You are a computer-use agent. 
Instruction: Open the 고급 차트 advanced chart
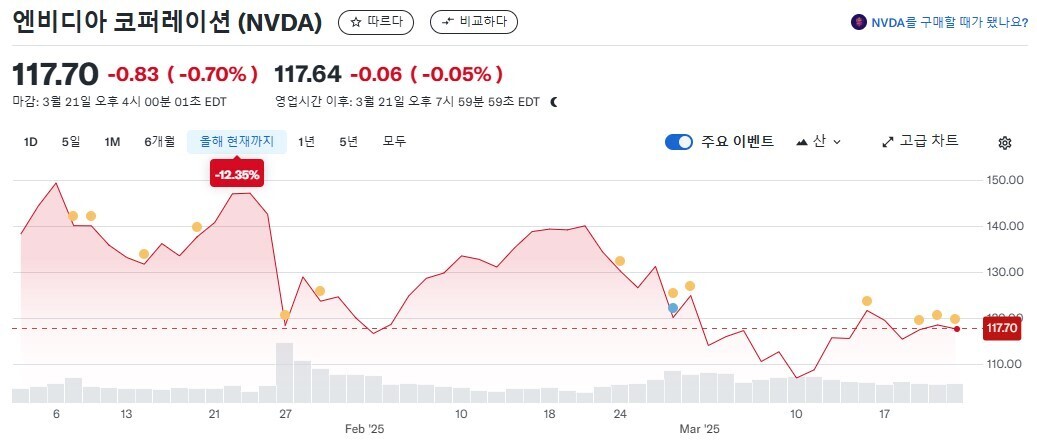point(920,142)
